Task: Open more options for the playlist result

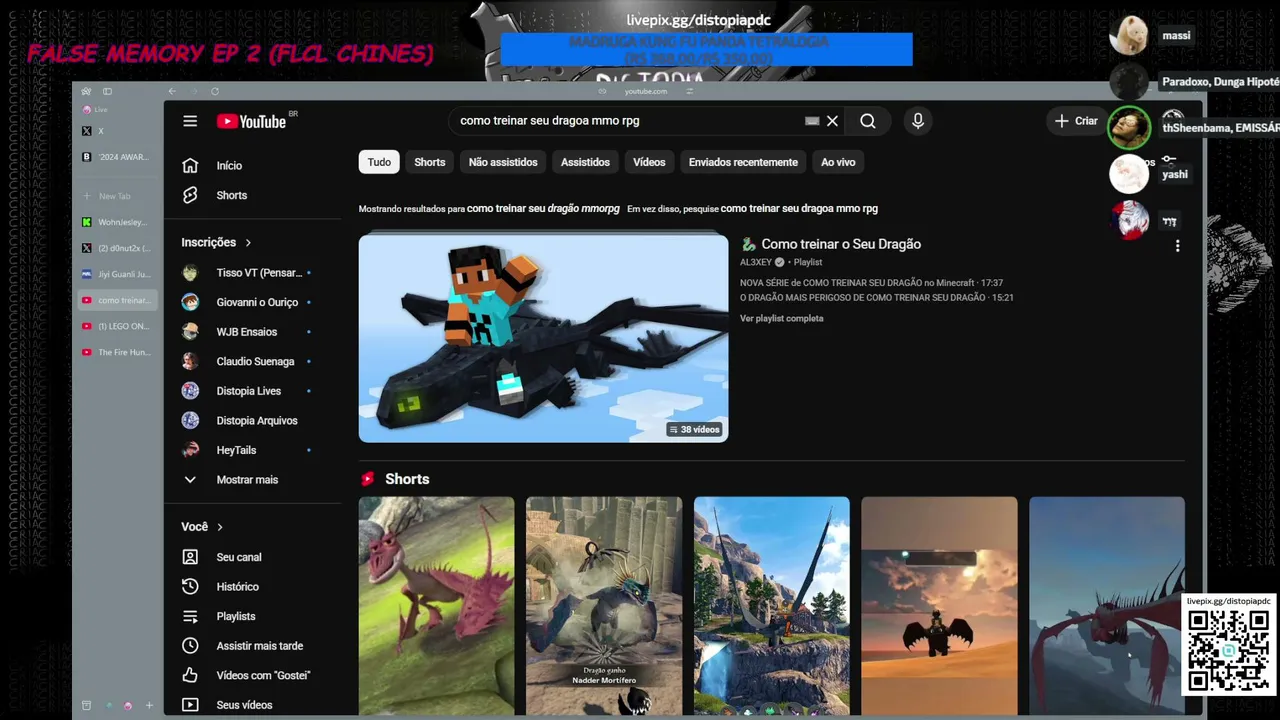Action: coord(1177,246)
